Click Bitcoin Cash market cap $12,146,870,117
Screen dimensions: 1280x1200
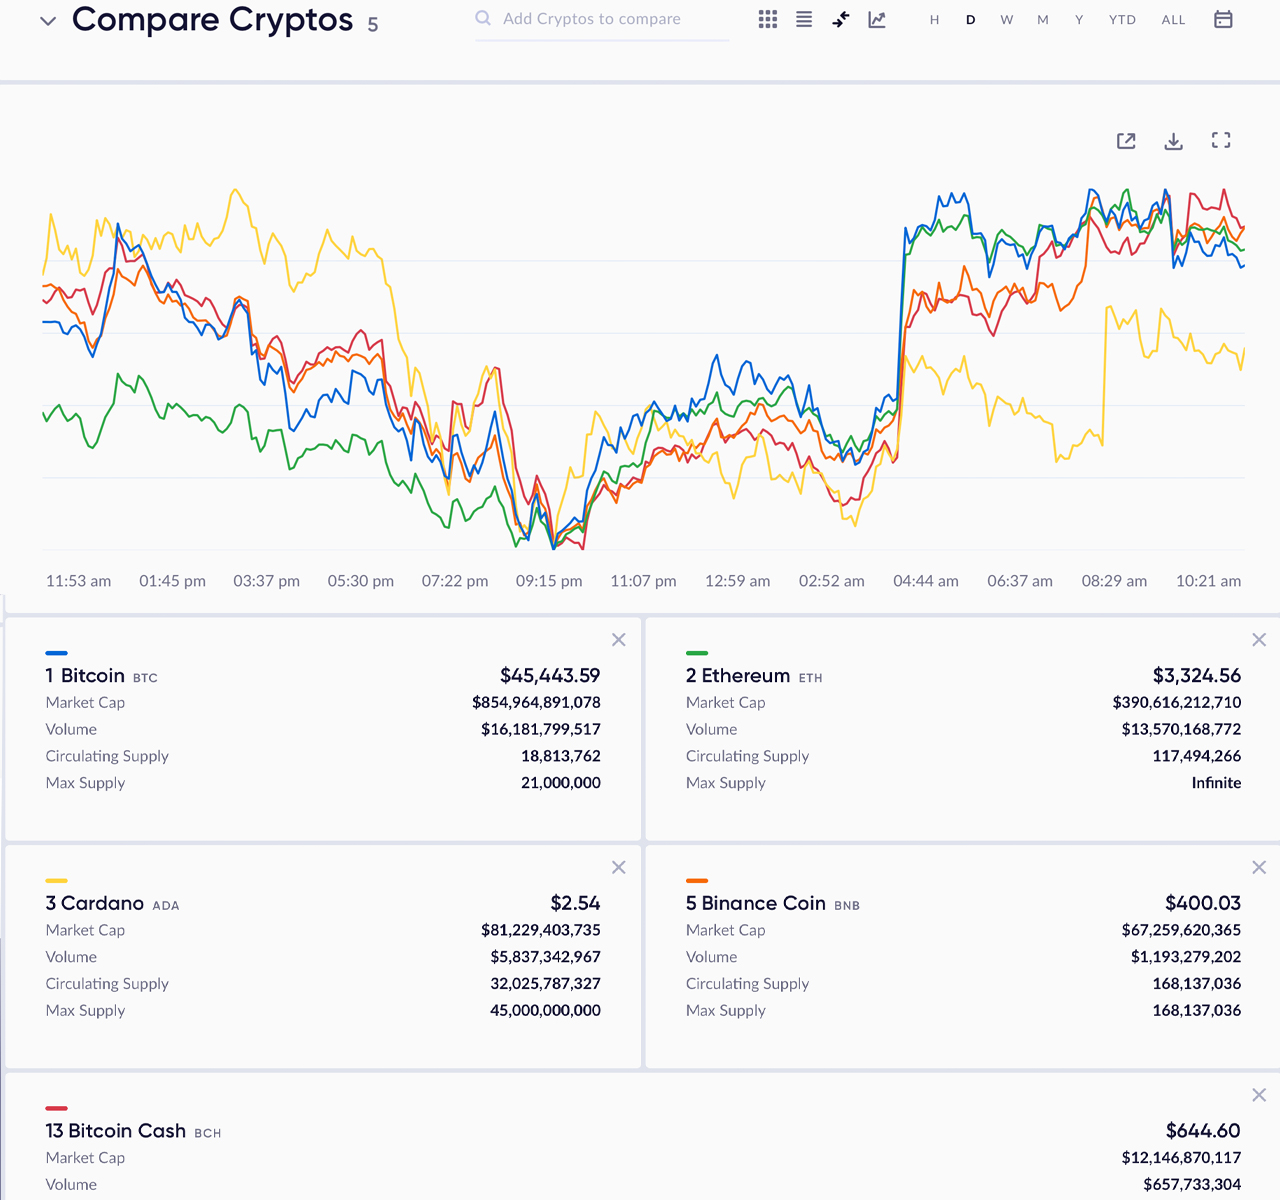pyautogui.click(x=1181, y=1157)
